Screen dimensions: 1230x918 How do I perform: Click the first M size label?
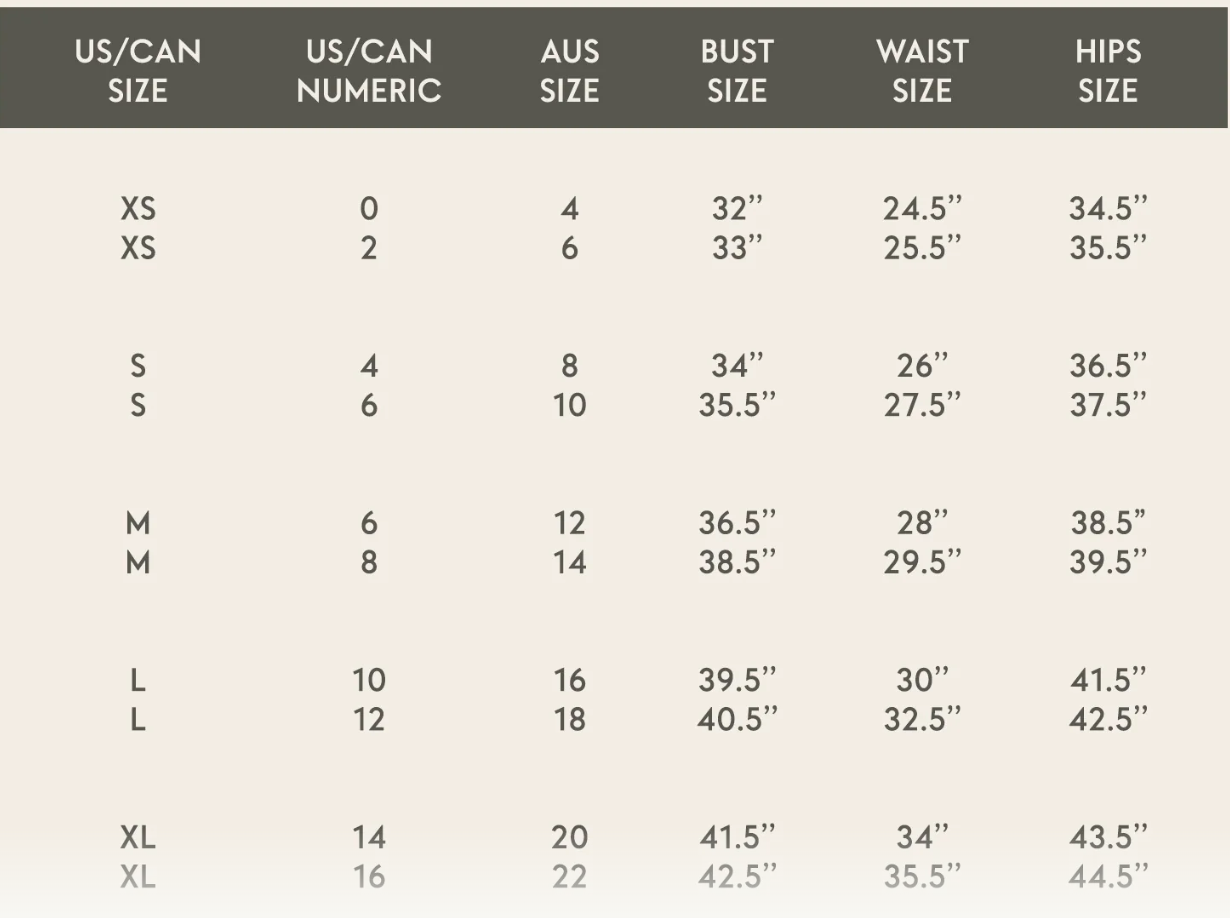[x=138, y=523]
